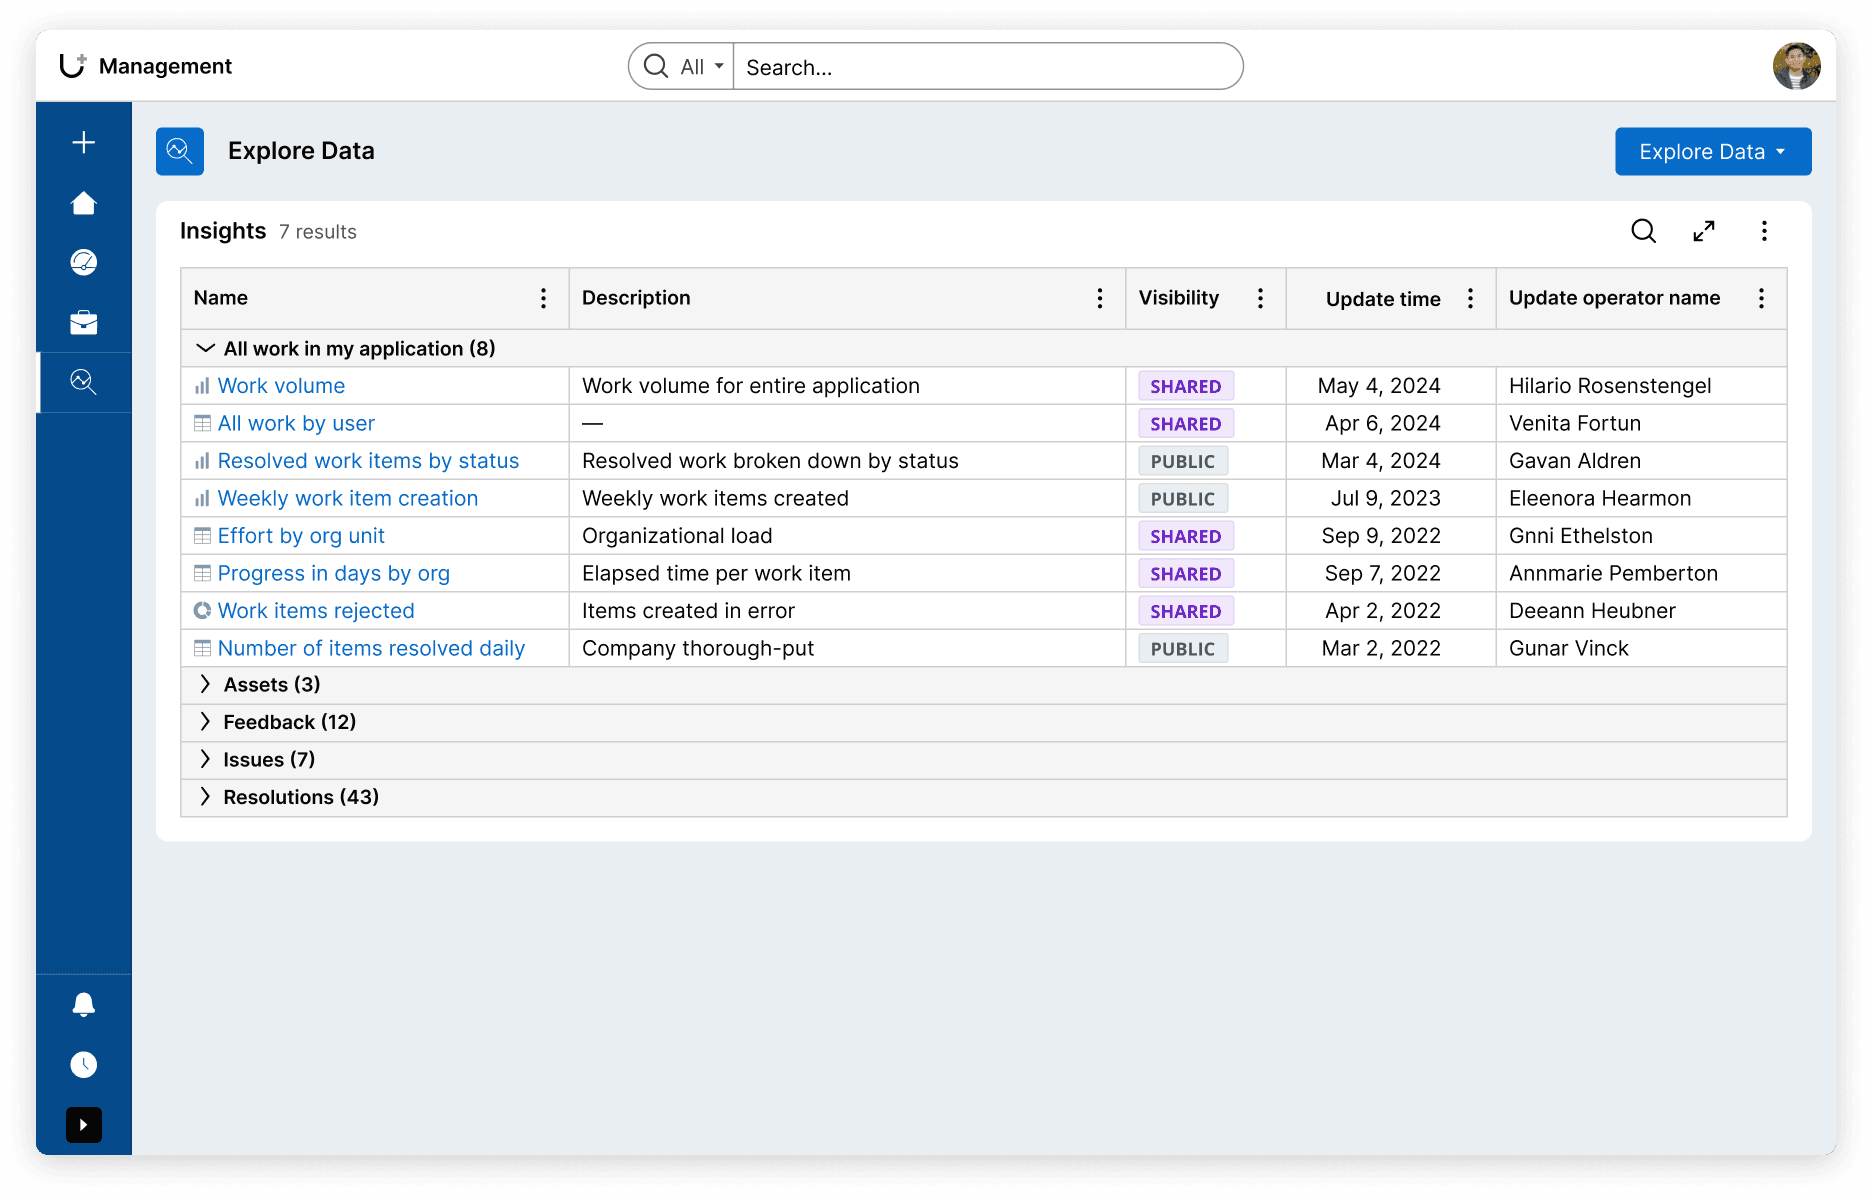The image size is (1872, 1197).
Task: Click the Gunar Vinck operator cell
Action: pyautogui.click(x=1568, y=648)
